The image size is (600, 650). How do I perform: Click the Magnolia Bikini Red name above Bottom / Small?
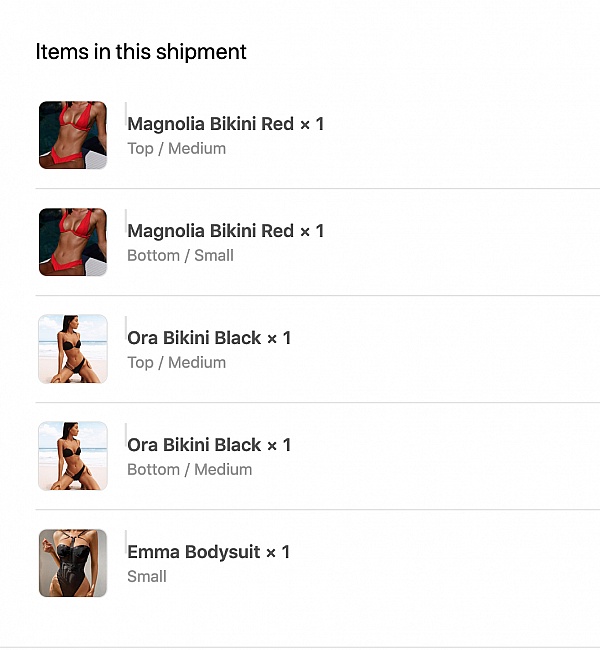211,231
